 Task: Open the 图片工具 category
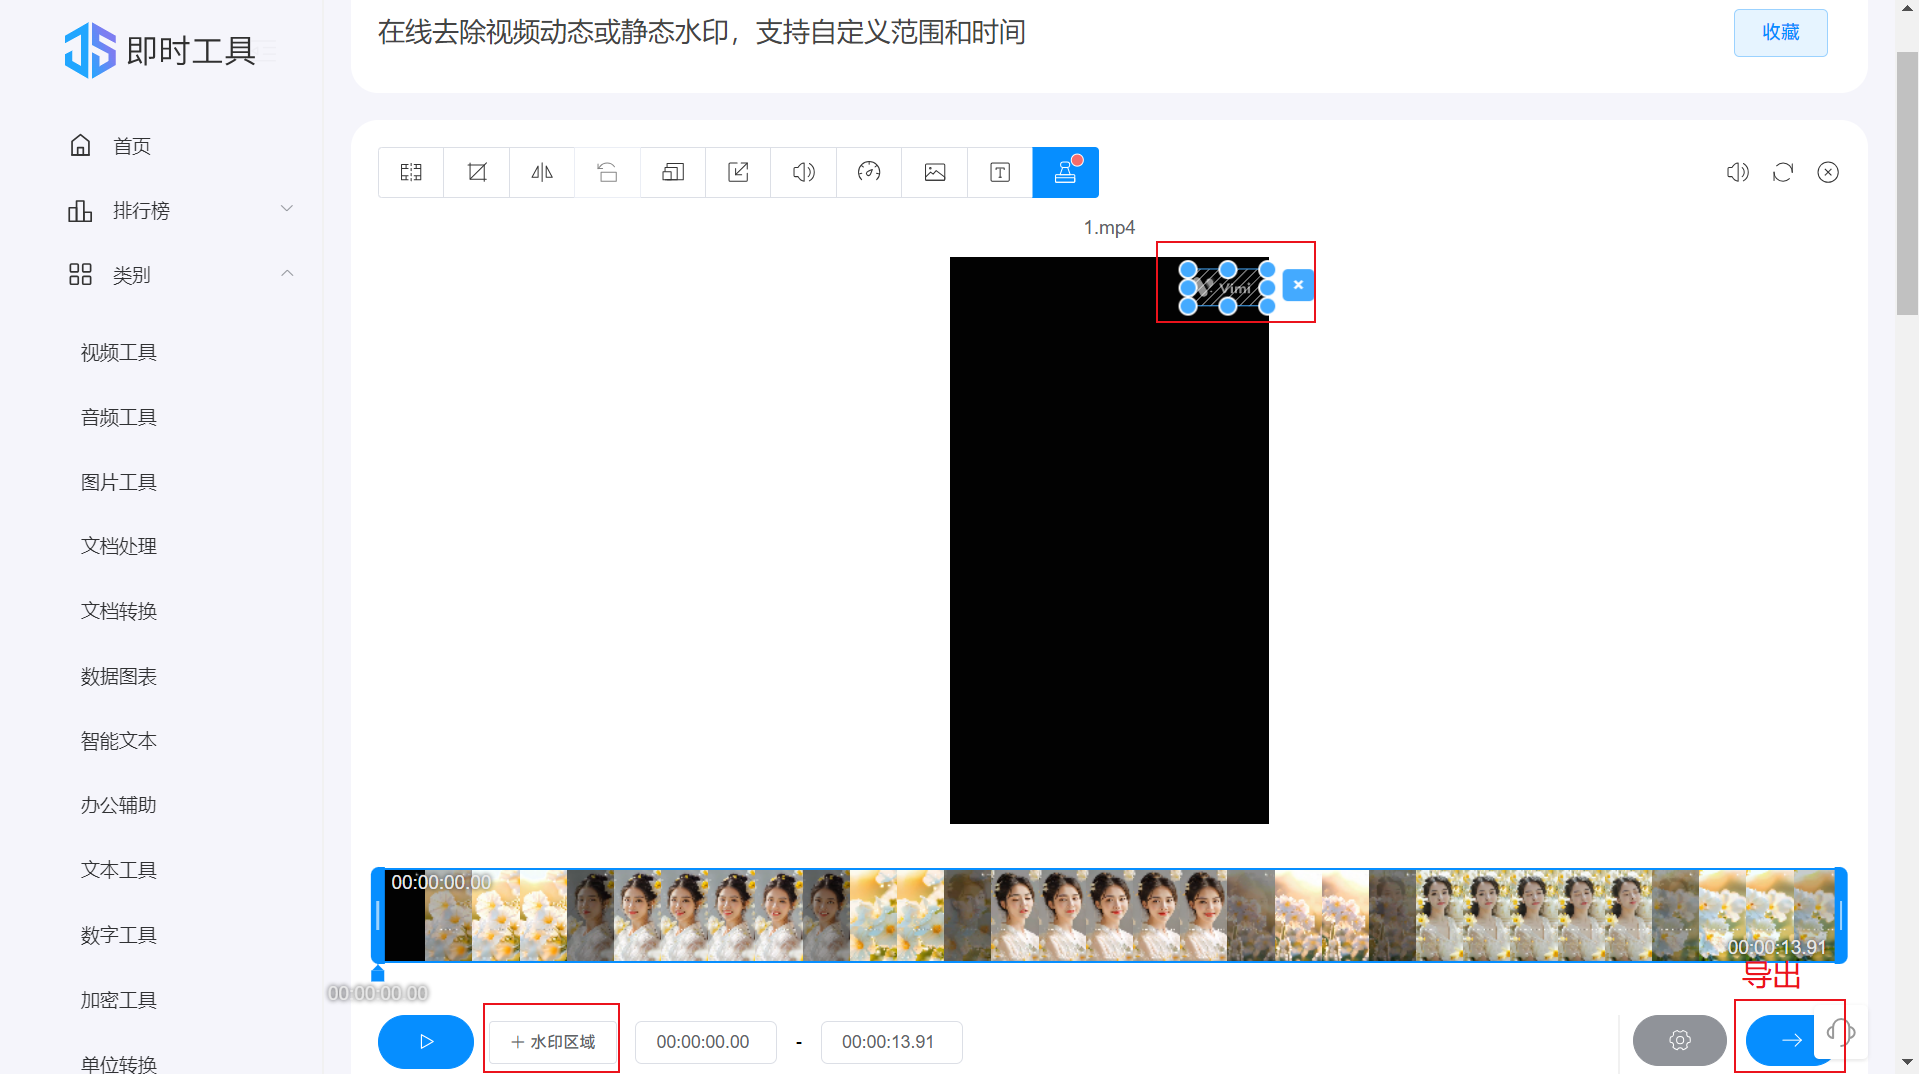(x=119, y=482)
